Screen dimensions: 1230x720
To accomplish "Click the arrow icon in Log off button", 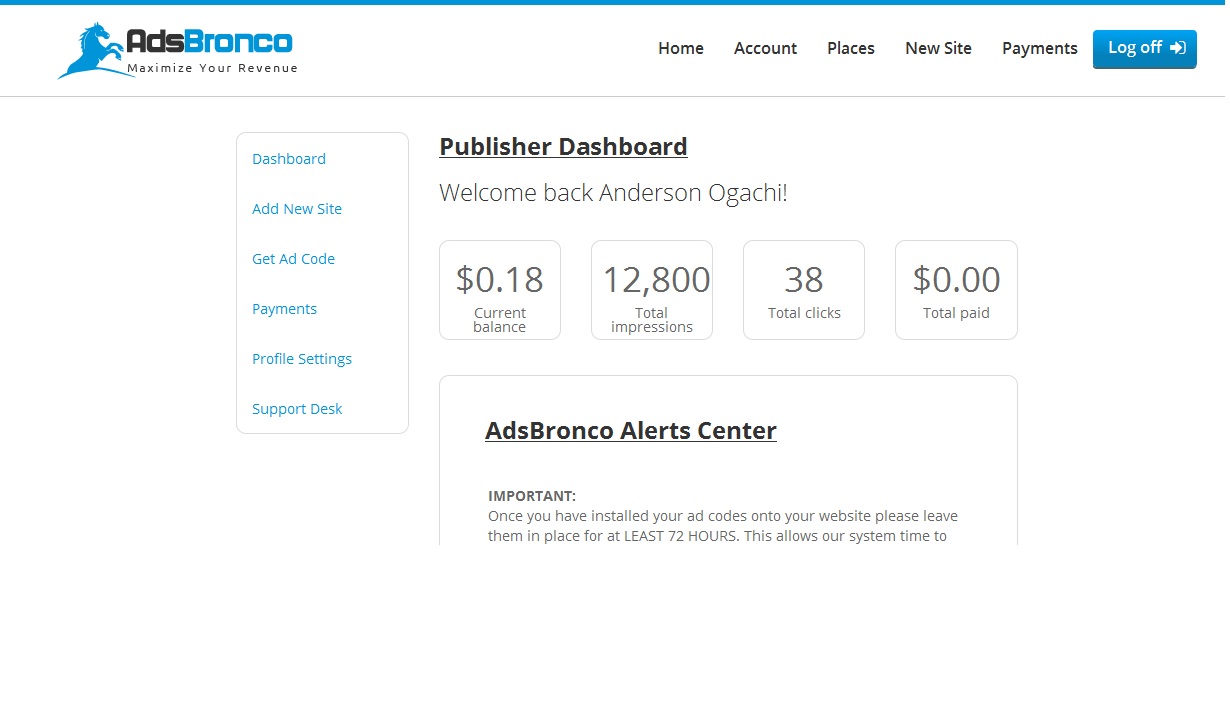I will click(1178, 48).
